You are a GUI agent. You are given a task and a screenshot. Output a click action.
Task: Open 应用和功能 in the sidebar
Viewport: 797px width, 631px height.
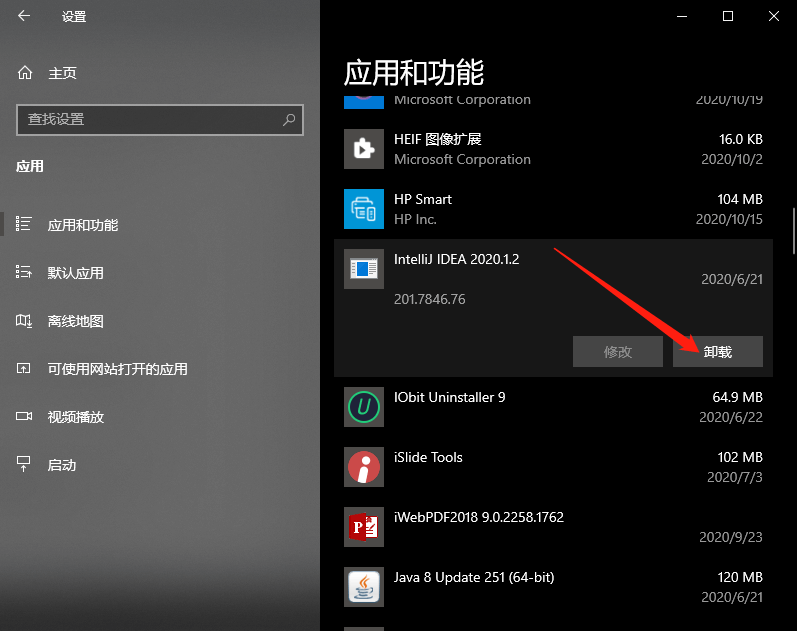point(83,225)
